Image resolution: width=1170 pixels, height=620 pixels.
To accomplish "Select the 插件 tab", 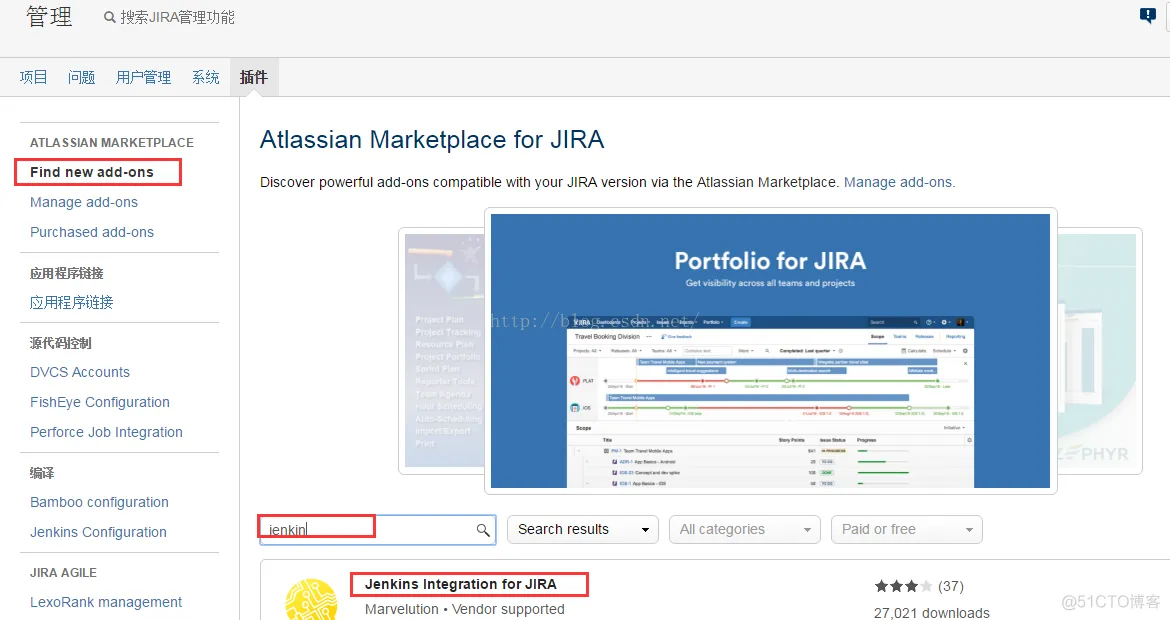I will 254,77.
